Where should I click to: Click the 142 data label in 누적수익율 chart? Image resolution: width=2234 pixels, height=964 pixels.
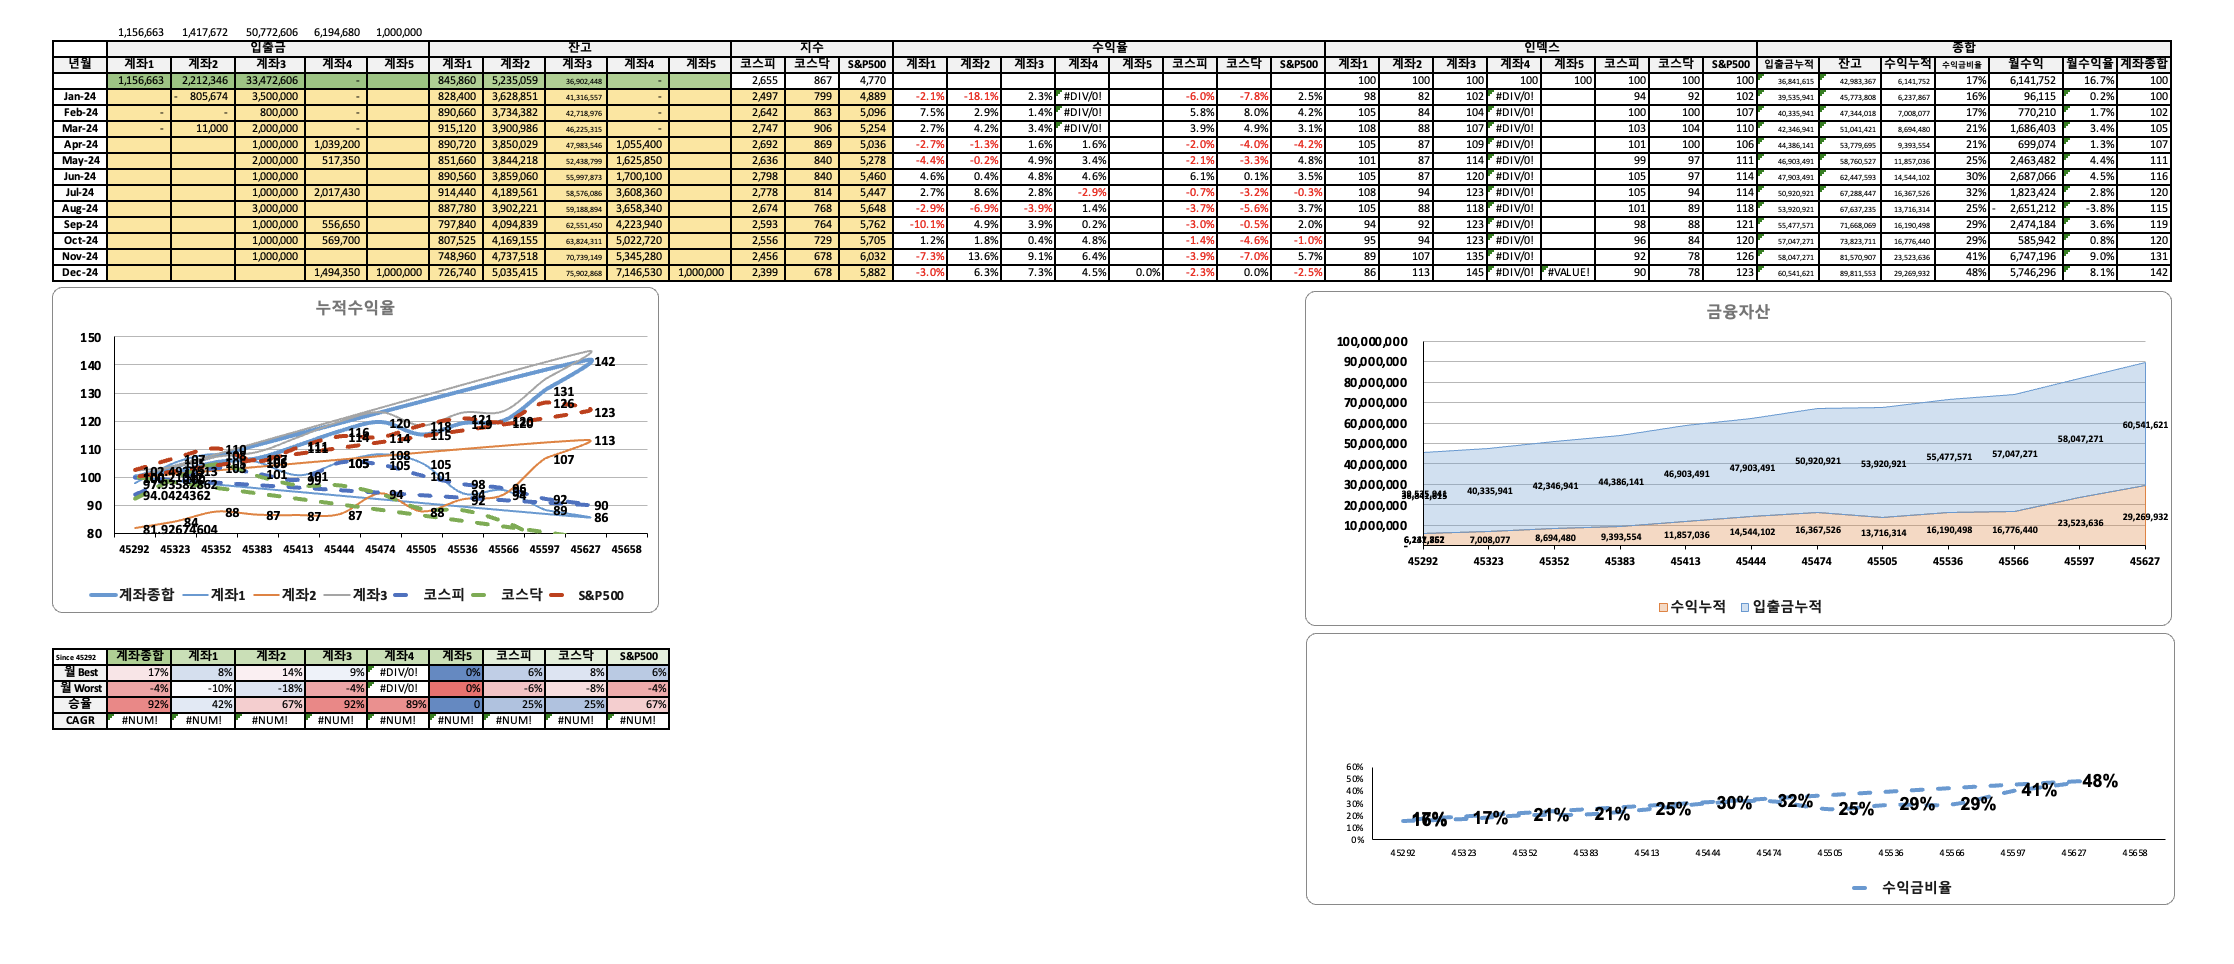click(605, 362)
